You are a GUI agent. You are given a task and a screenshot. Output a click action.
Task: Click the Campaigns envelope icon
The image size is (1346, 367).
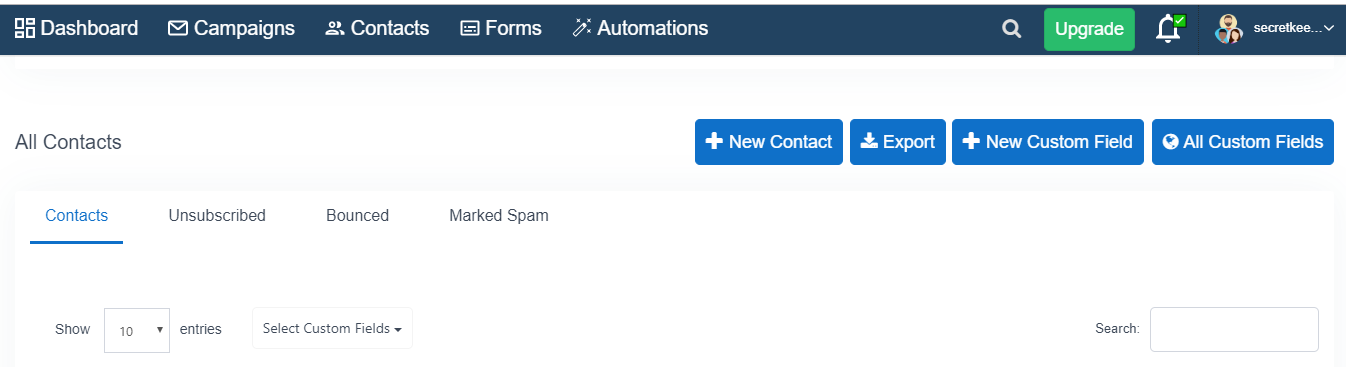click(178, 28)
